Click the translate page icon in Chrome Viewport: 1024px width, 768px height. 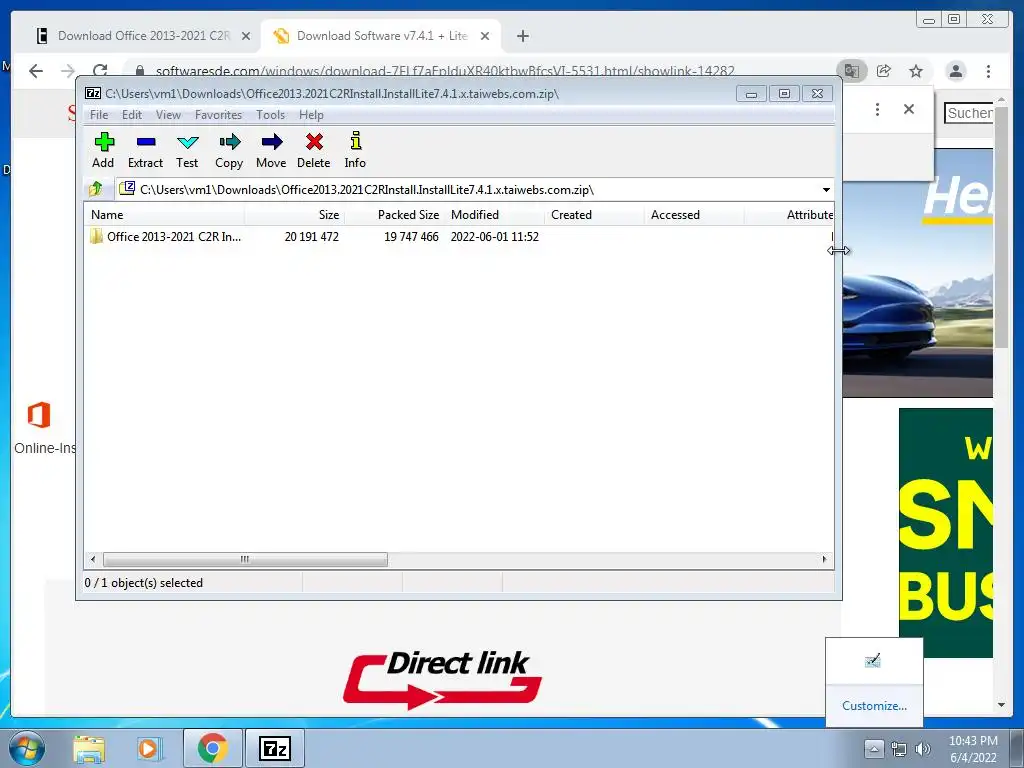coord(852,71)
